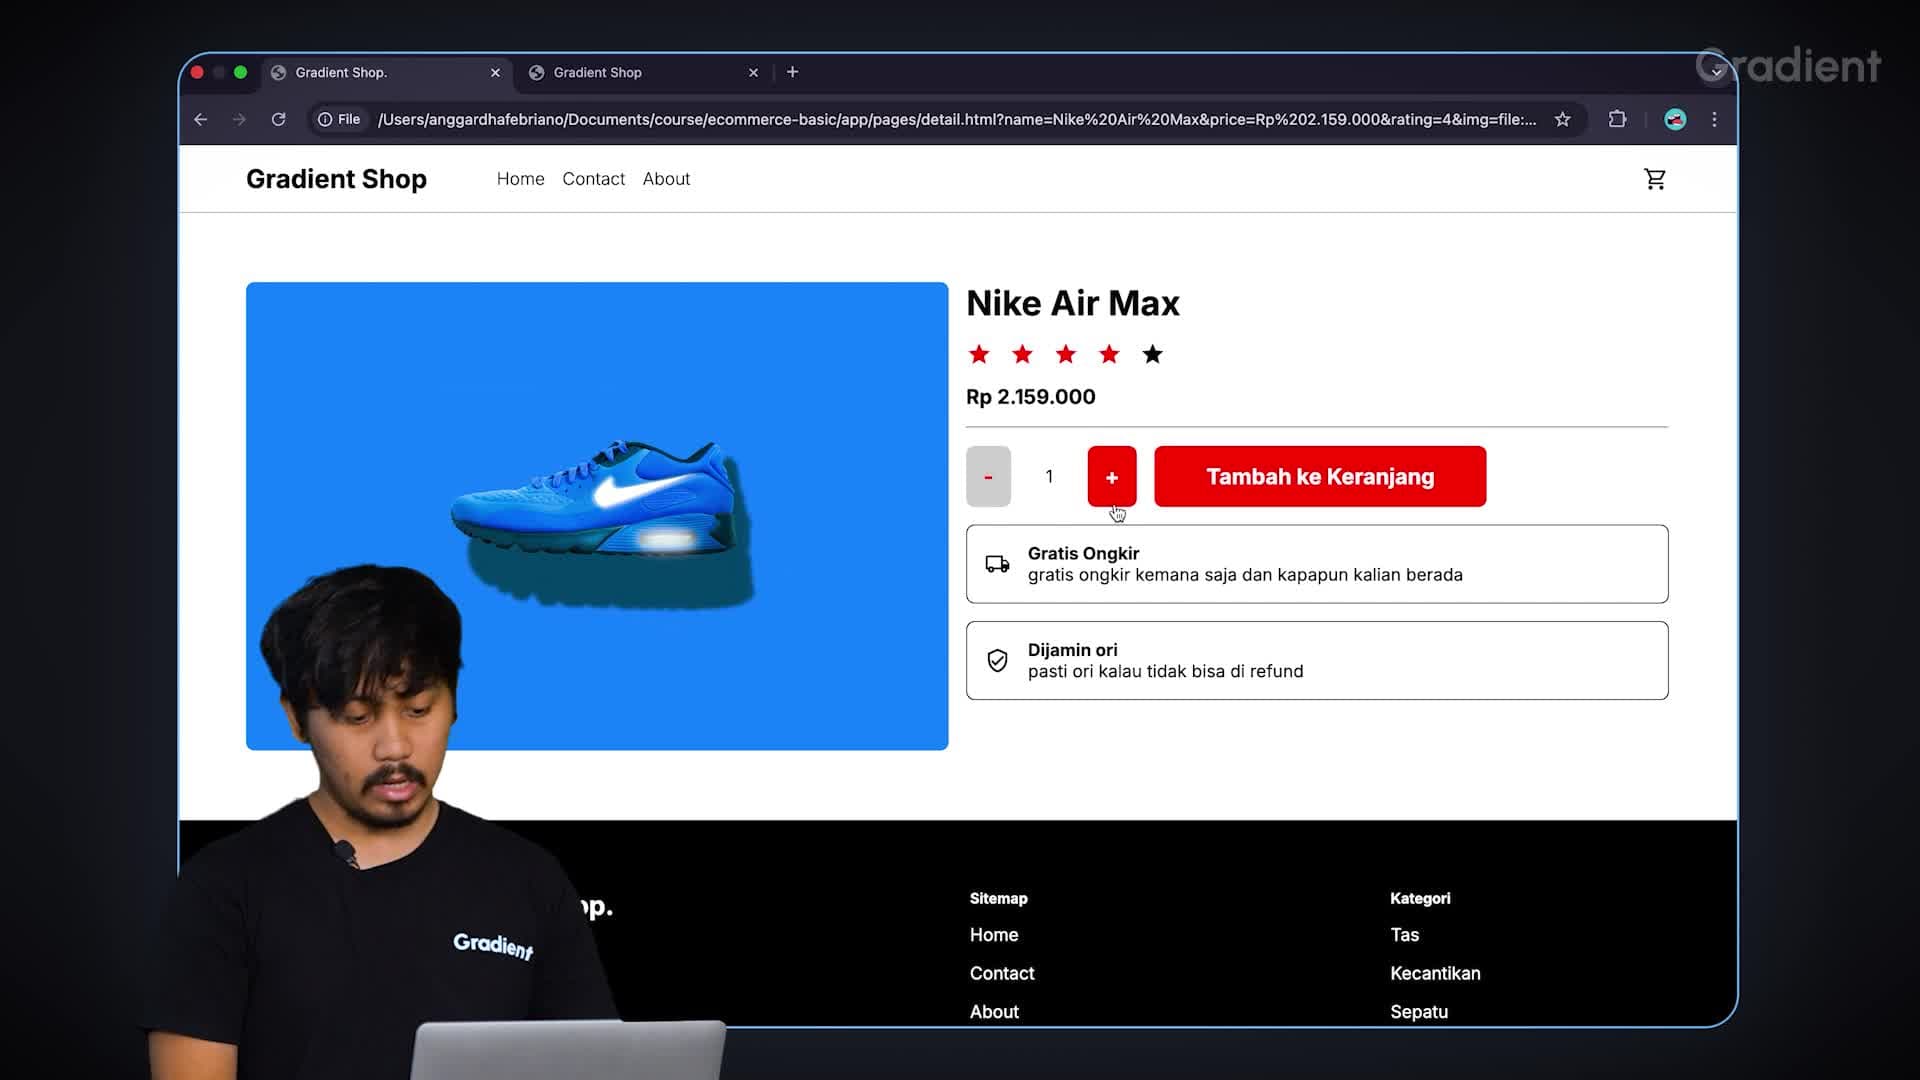Click the shopping cart icon
Image resolution: width=1920 pixels, height=1080 pixels.
coord(1655,178)
